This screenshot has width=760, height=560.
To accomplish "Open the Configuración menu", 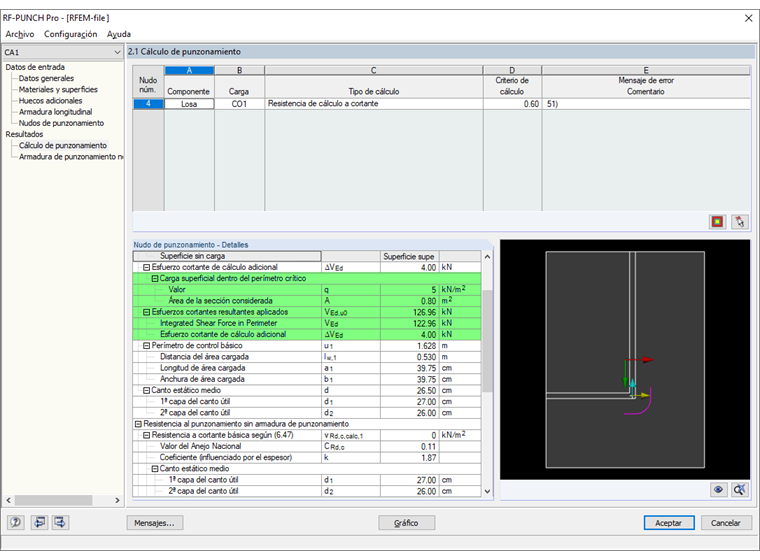I will [x=71, y=34].
